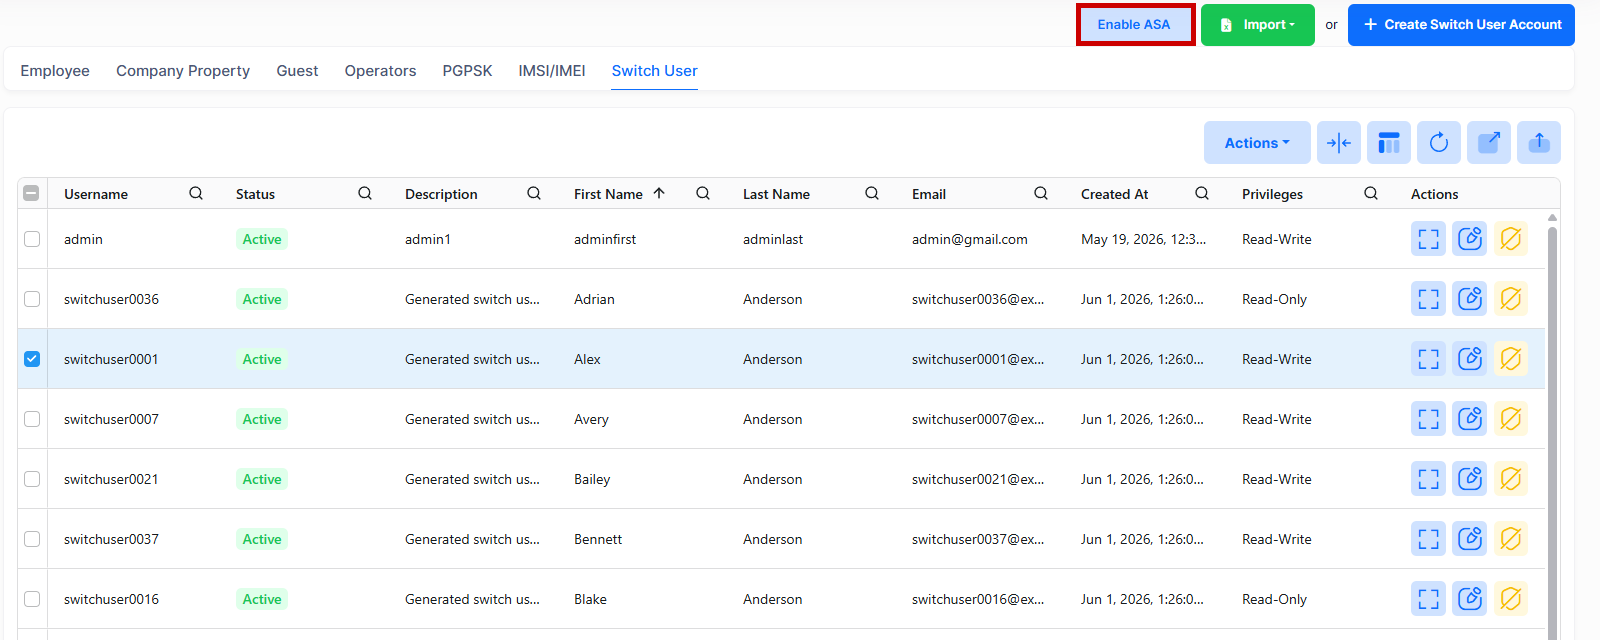Image resolution: width=1600 pixels, height=640 pixels.
Task: Toggle First Name ascending sort arrow
Action: click(659, 193)
